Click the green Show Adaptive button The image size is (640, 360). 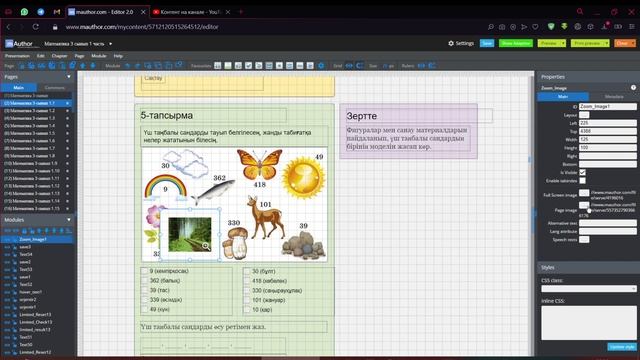pyautogui.click(x=516, y=43)
